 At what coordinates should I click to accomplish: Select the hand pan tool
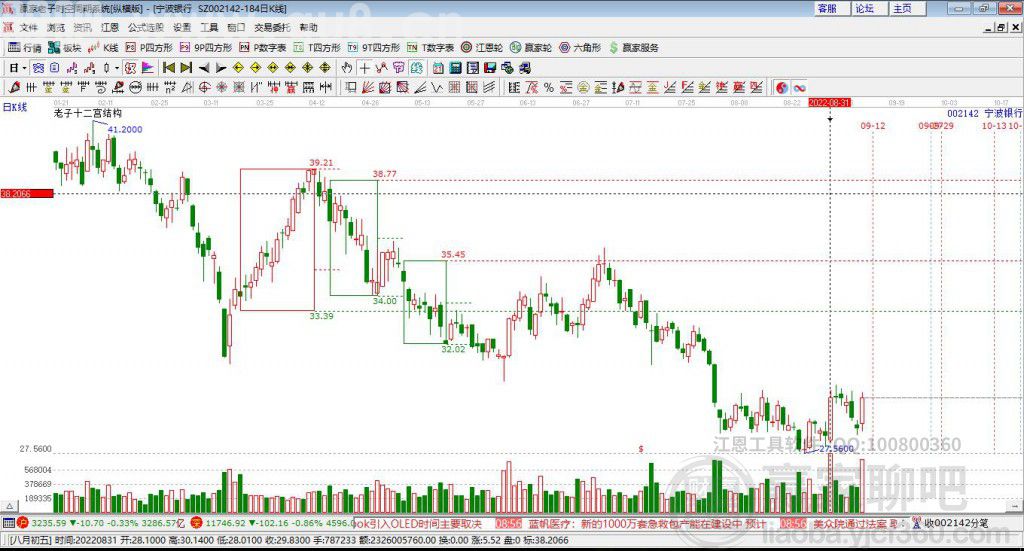(347, 68)
